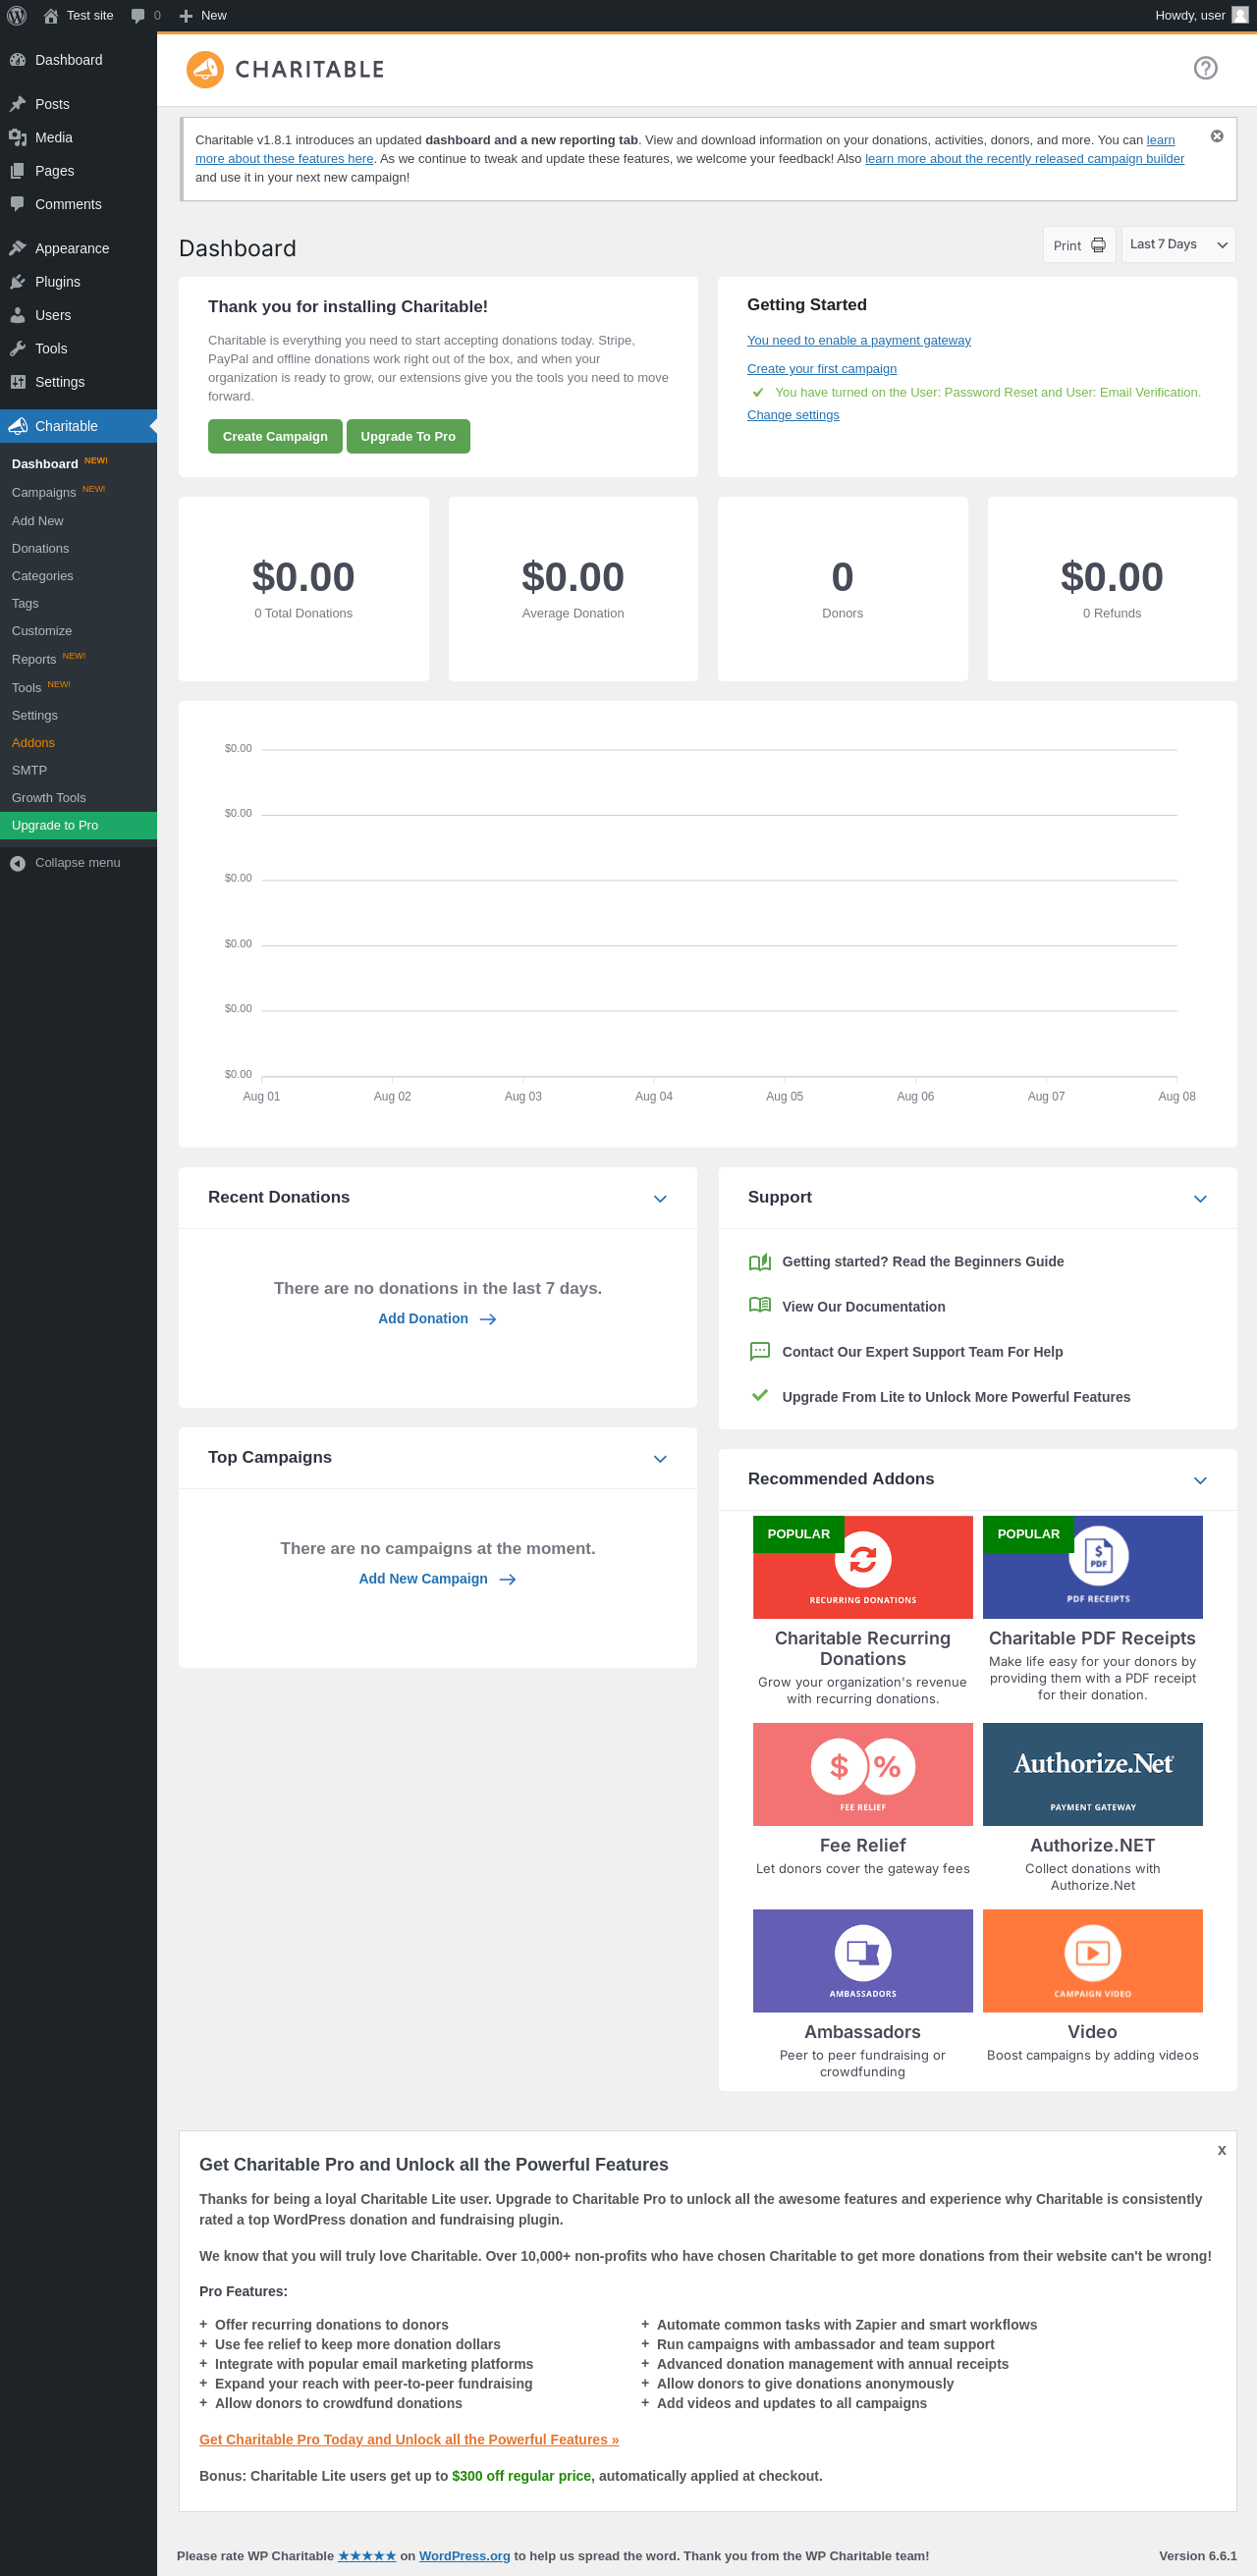The height and width of the screenshot is (2576, 1257).
Task: Click the Plugins plug icon in sidebar
Action: [x=17, y=282]
